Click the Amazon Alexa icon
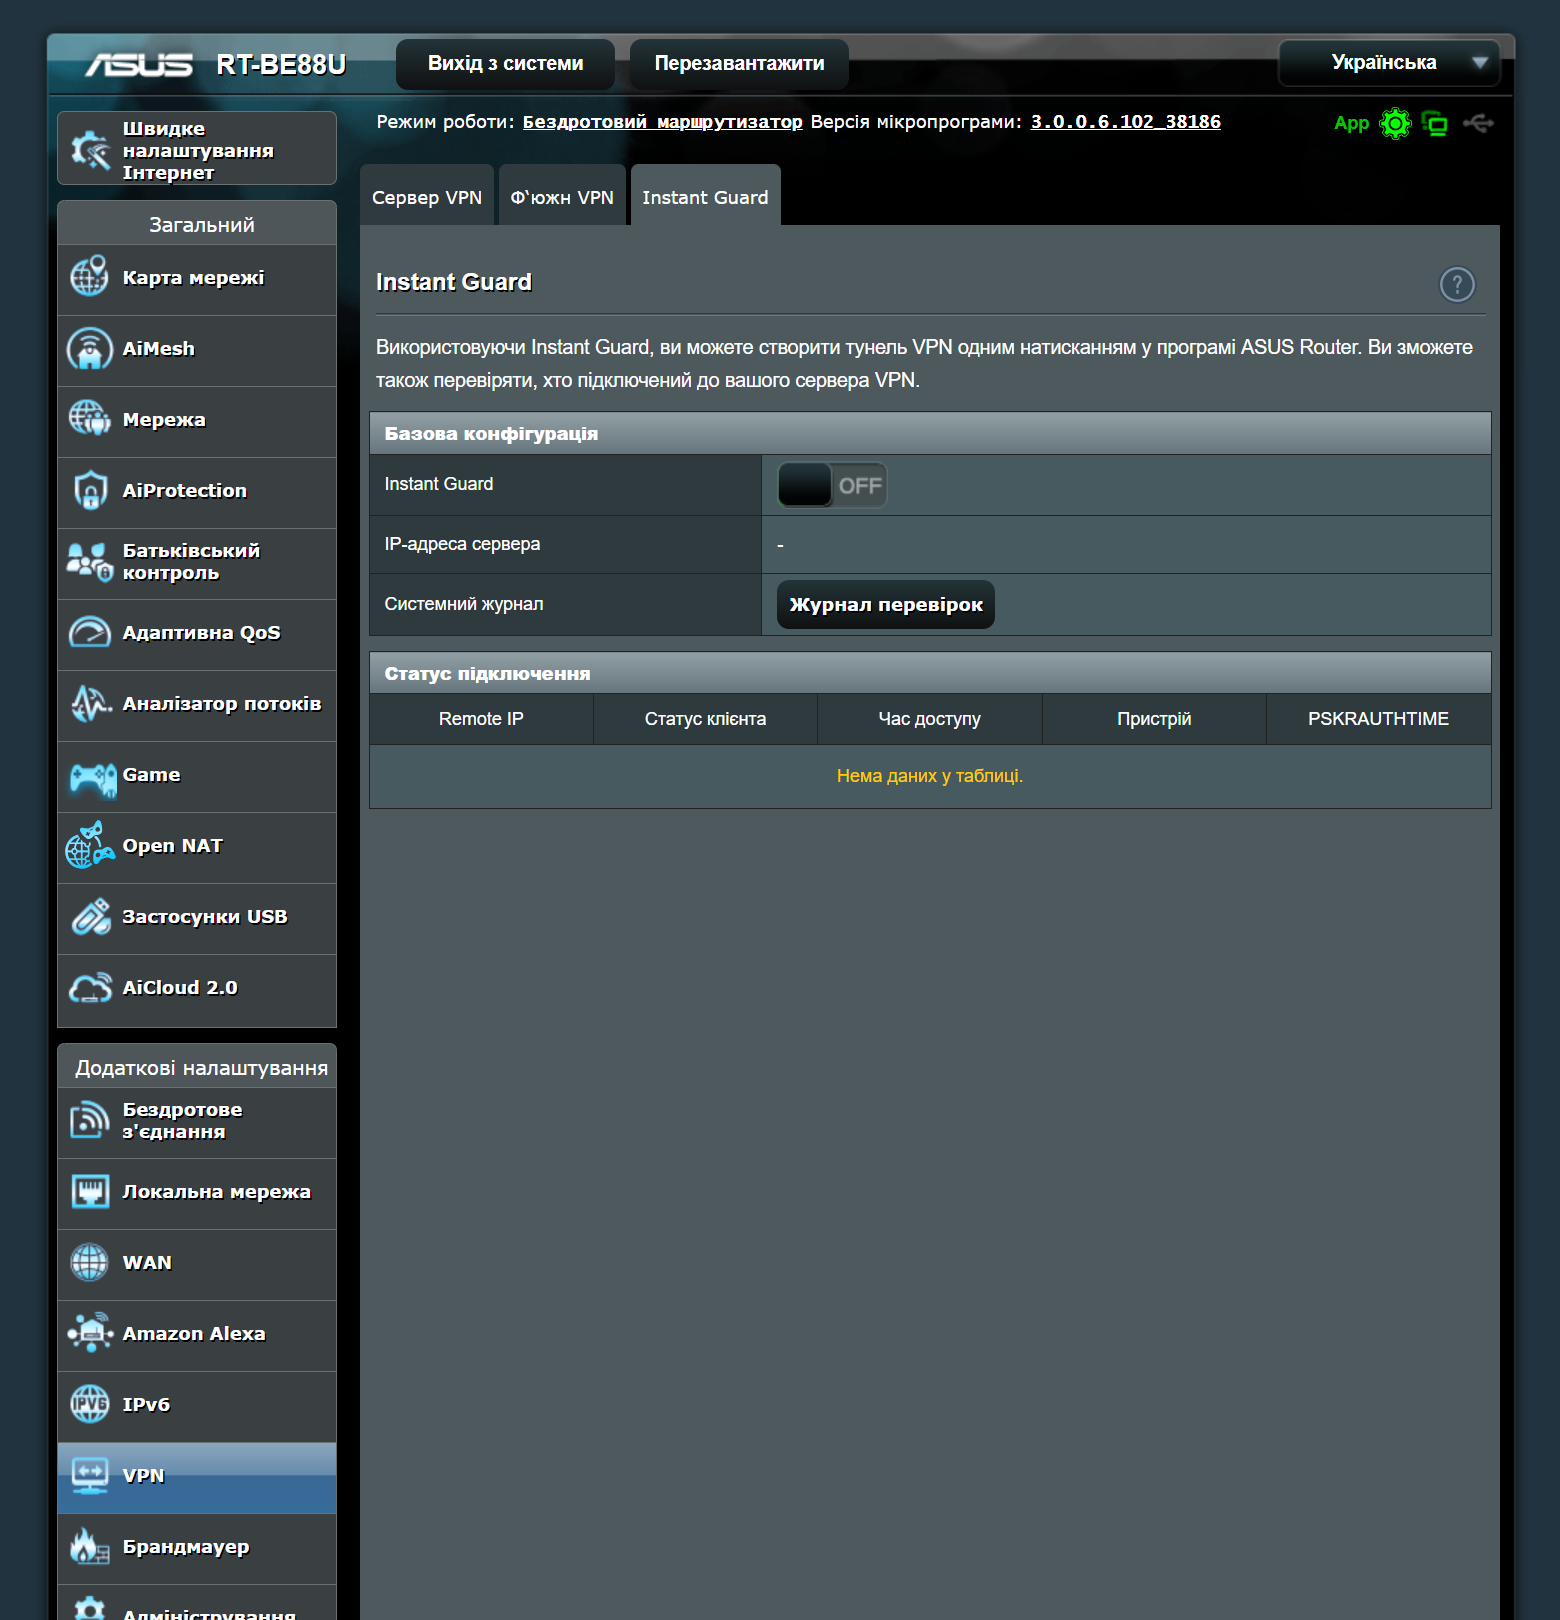 click(x=90, y=1333)
